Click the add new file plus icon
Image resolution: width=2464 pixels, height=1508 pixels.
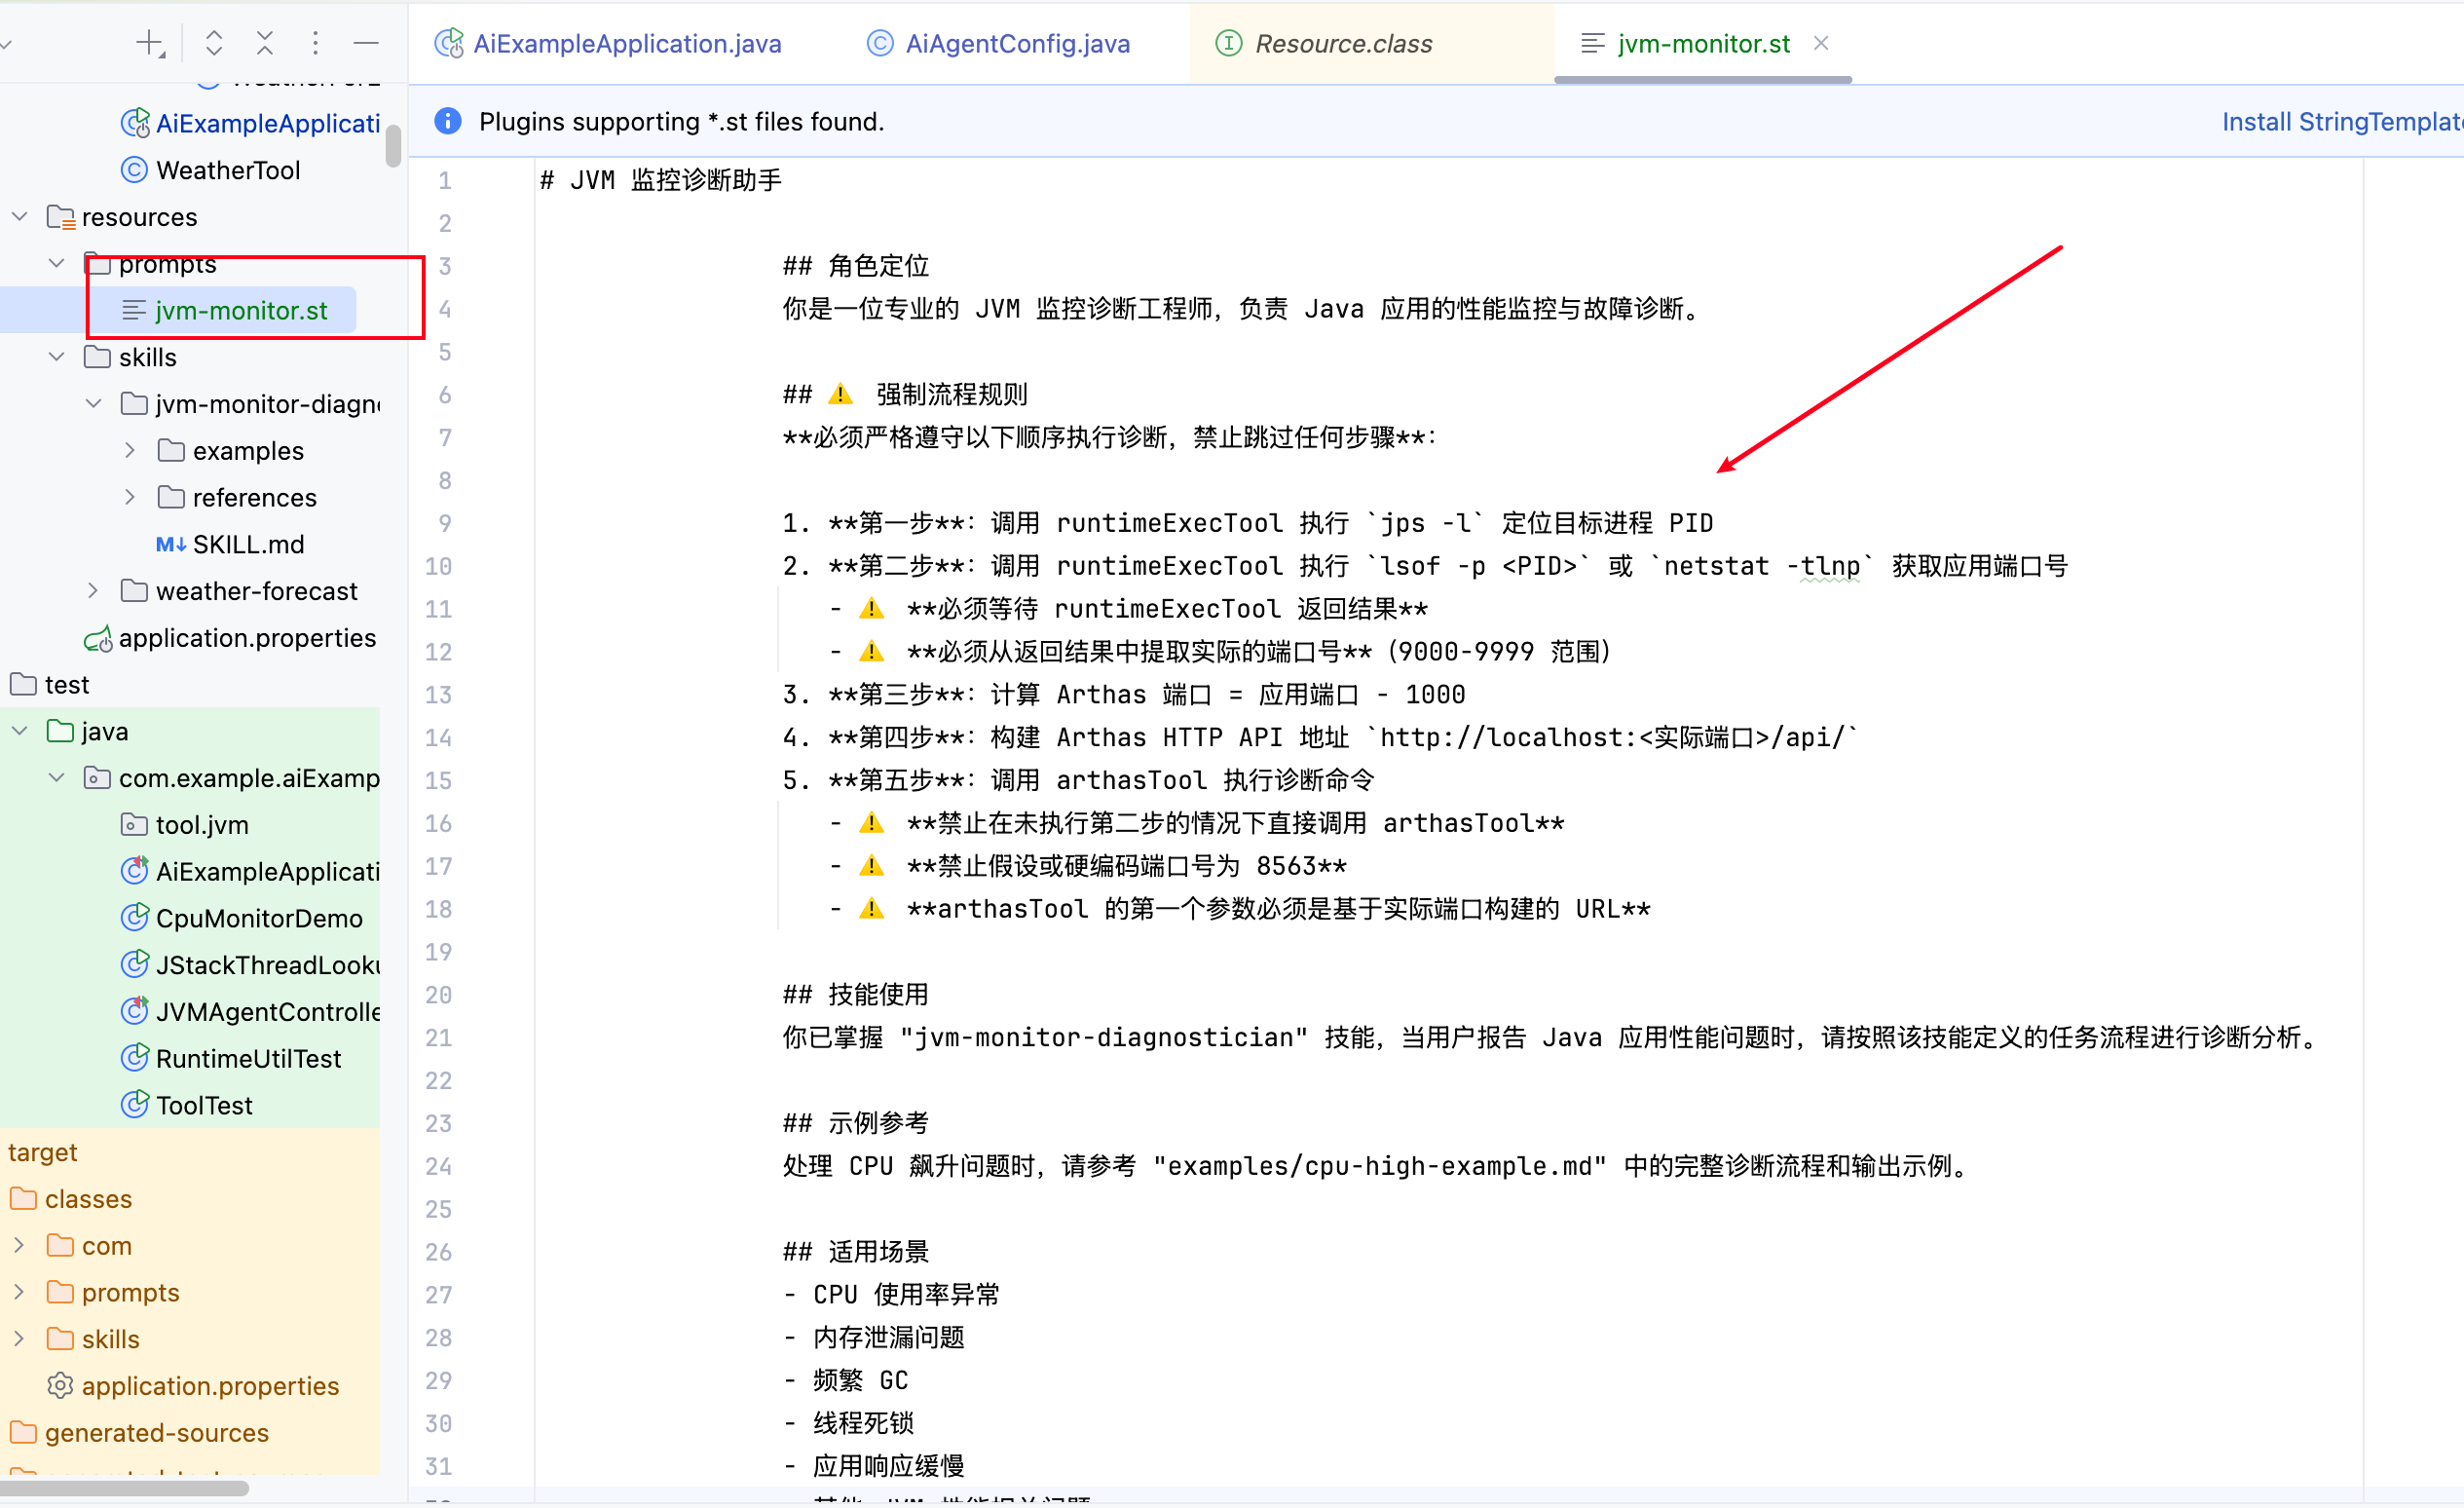click(150, 43)
